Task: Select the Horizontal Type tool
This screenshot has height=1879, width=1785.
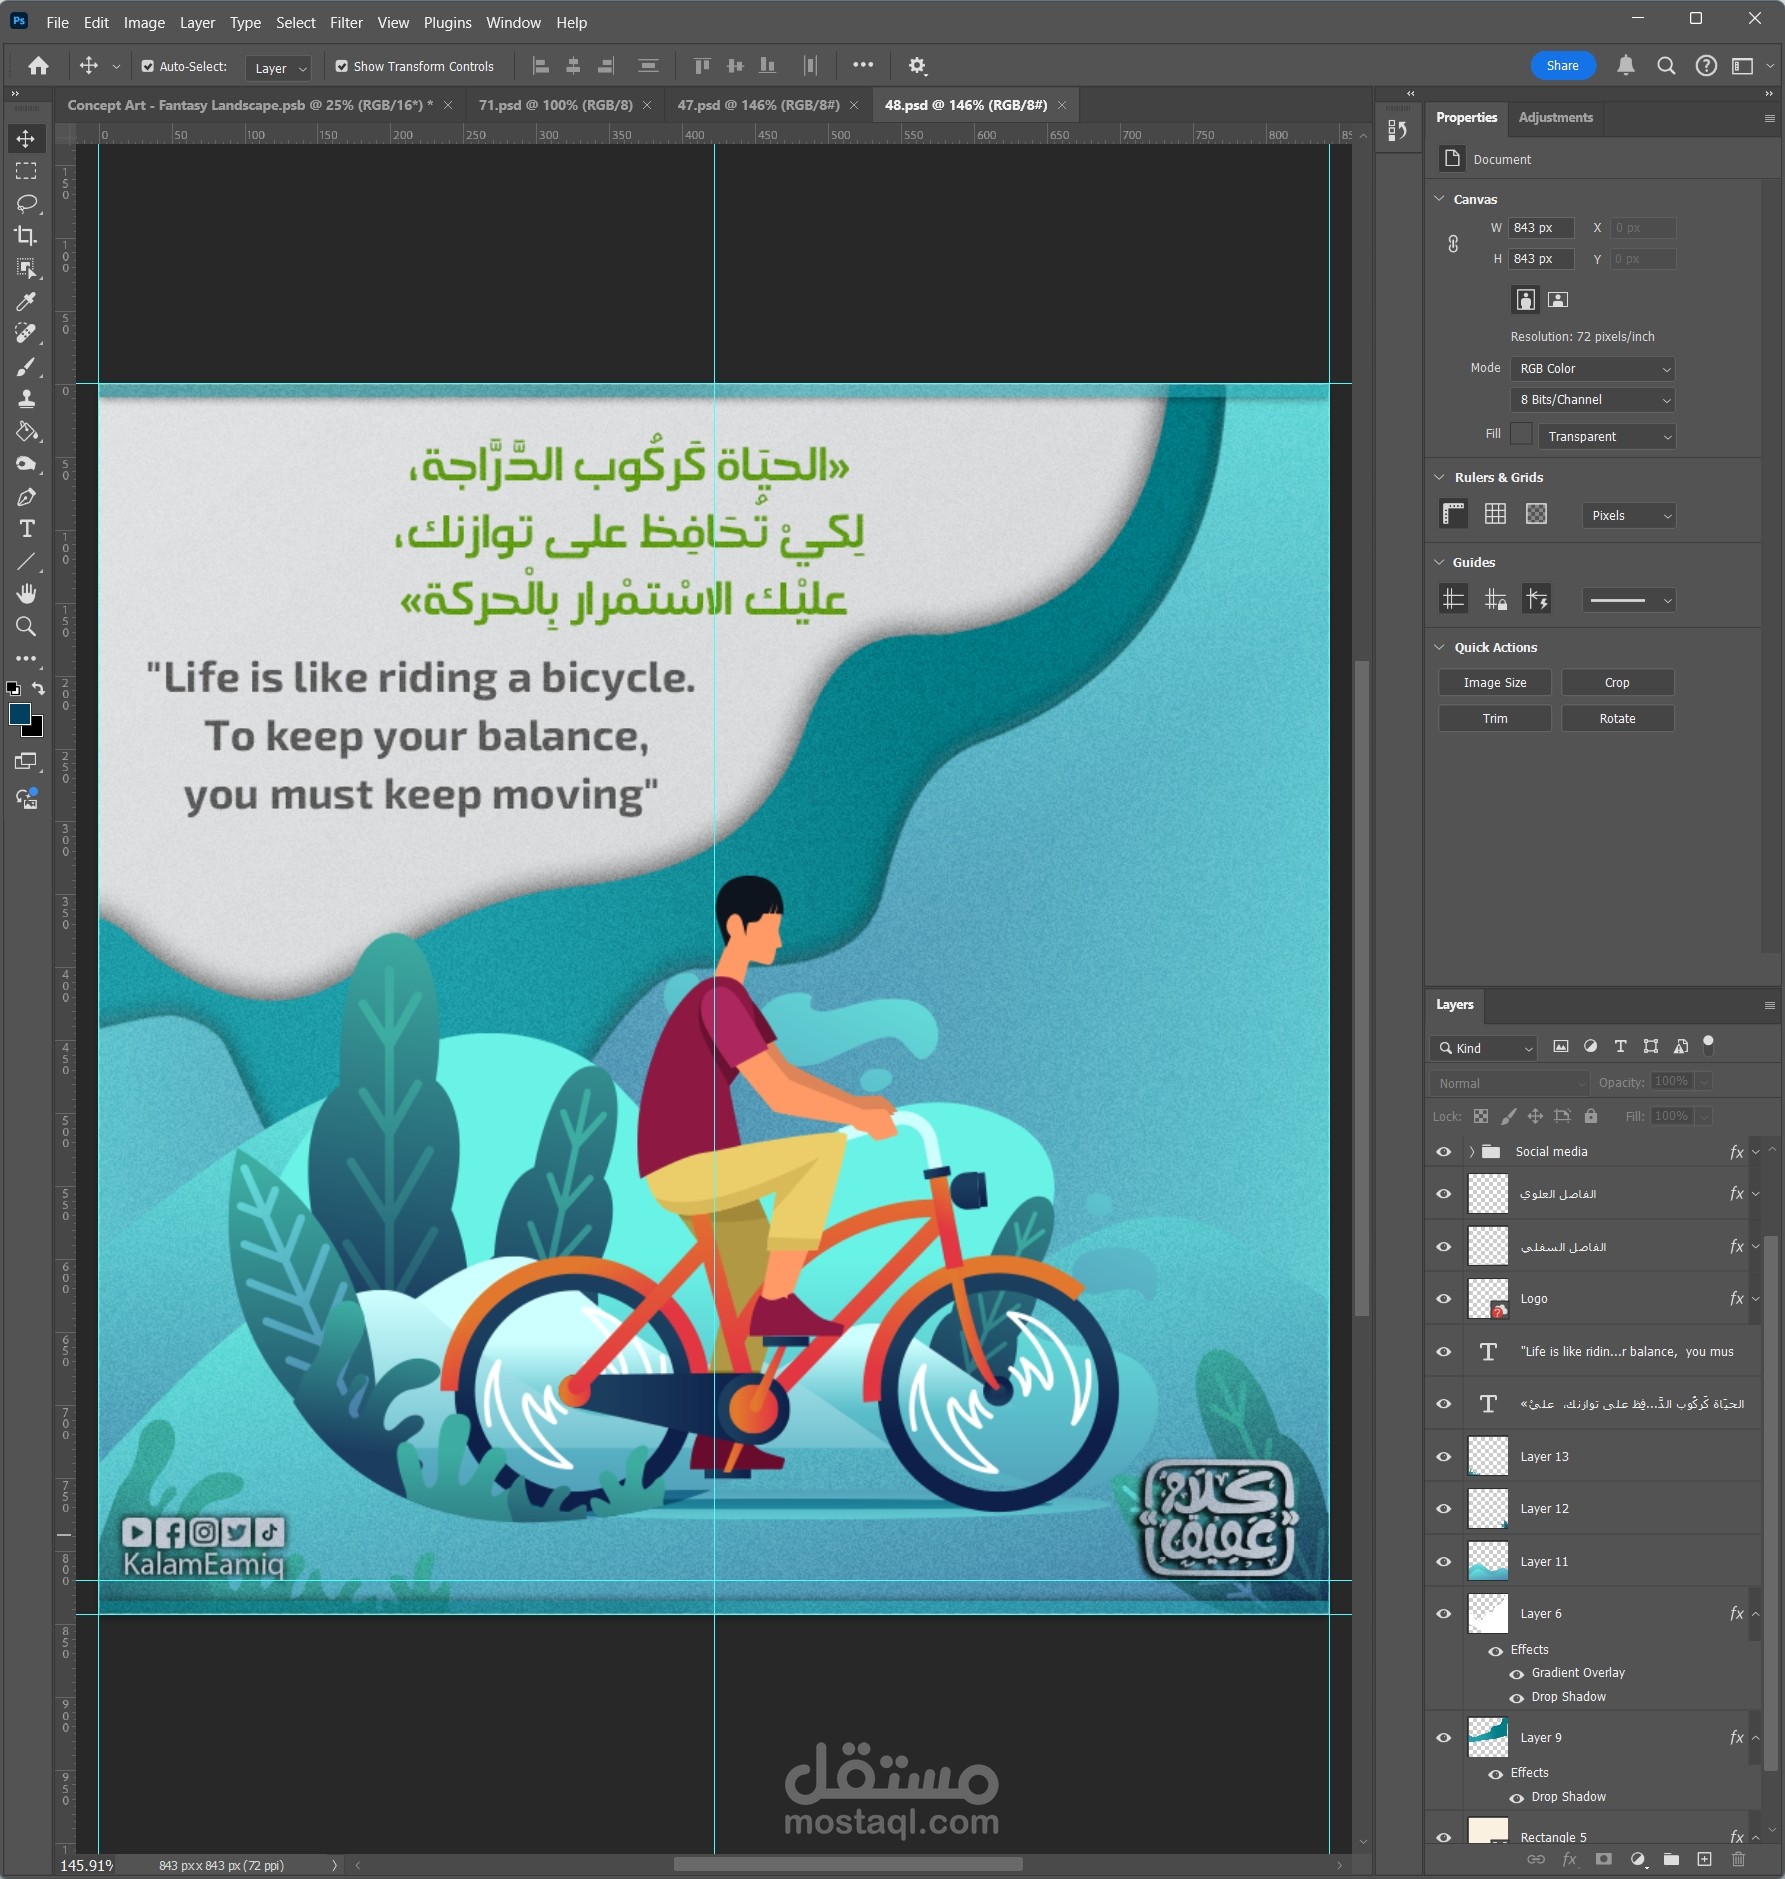Action: pos(26,529)
